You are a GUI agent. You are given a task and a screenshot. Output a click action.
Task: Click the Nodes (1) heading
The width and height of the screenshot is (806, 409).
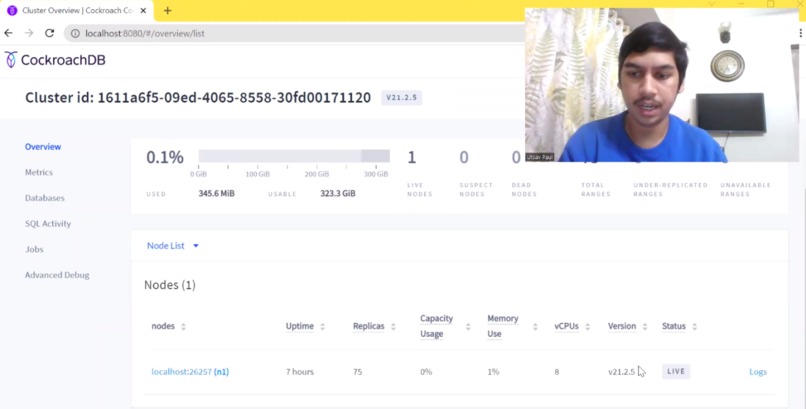pyautogui.click(x=170, y=285)
